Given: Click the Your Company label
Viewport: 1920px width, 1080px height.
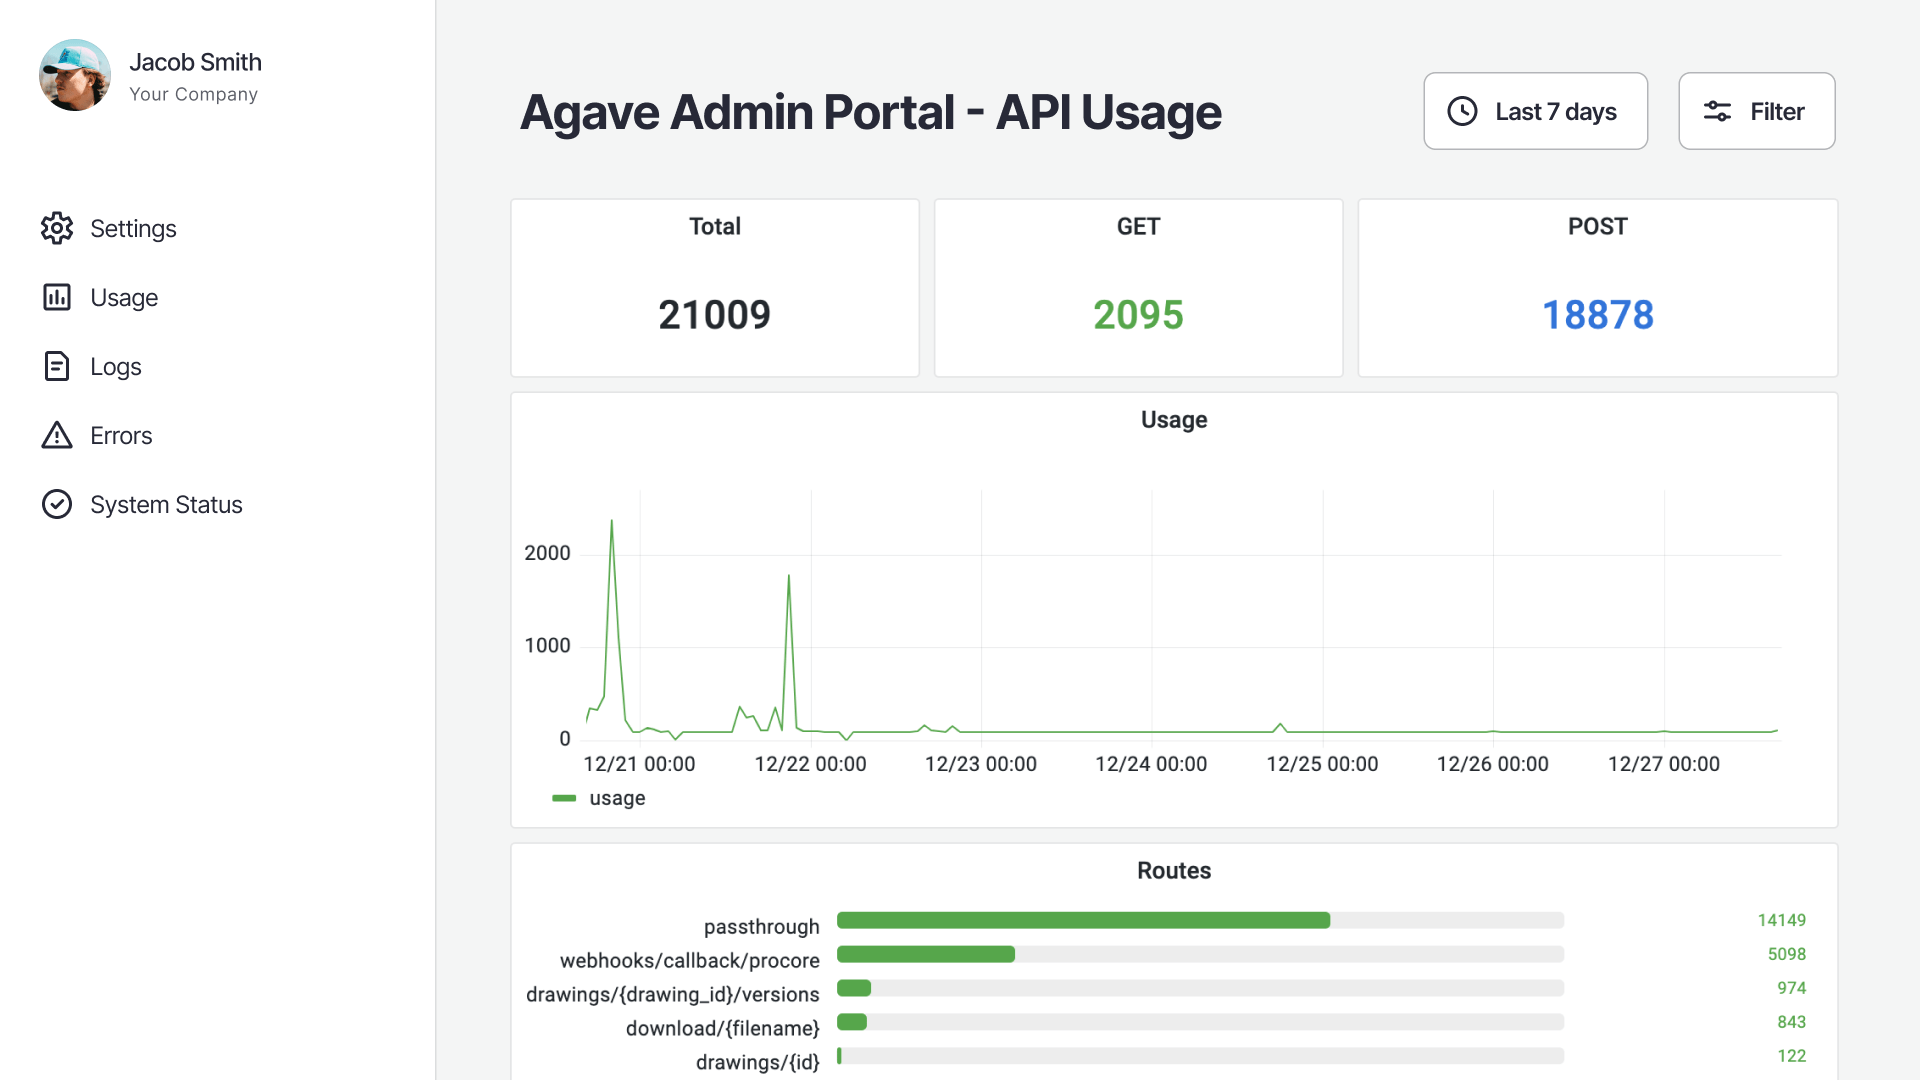Looking at the screenshot, I should [193, 94].
